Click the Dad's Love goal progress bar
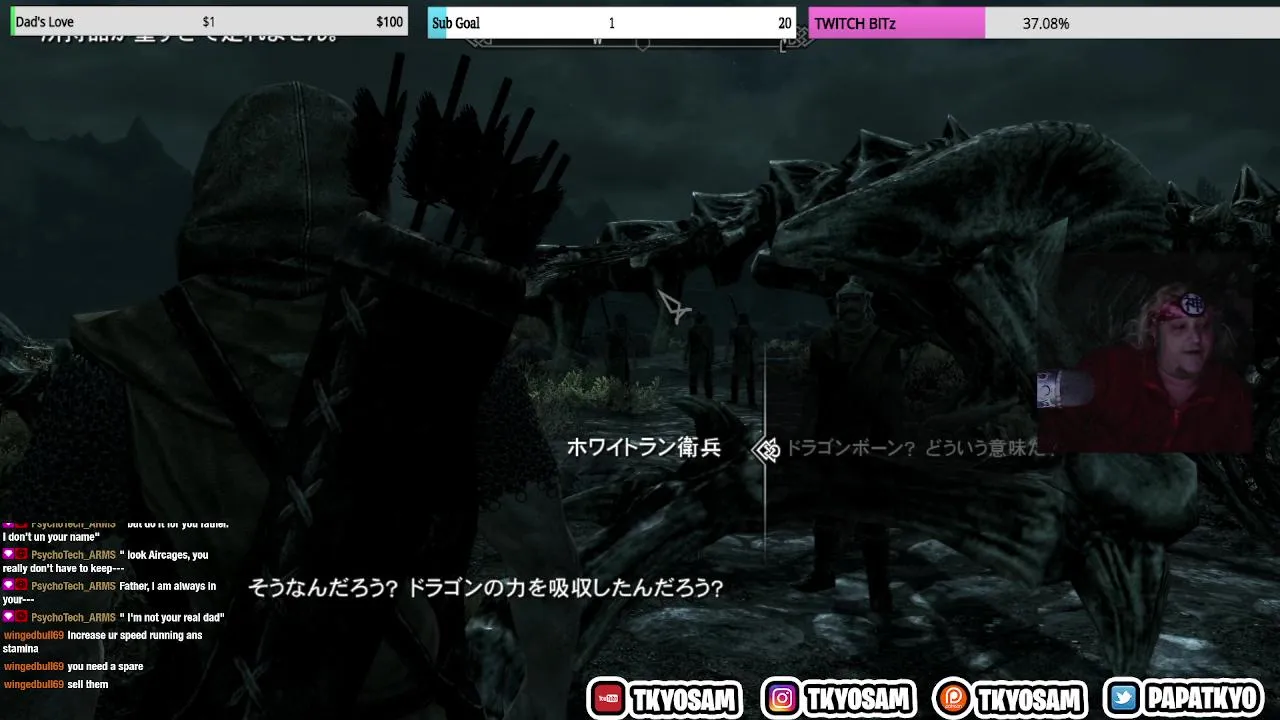Screen dimensions: 1280x720 pos(209,22)
